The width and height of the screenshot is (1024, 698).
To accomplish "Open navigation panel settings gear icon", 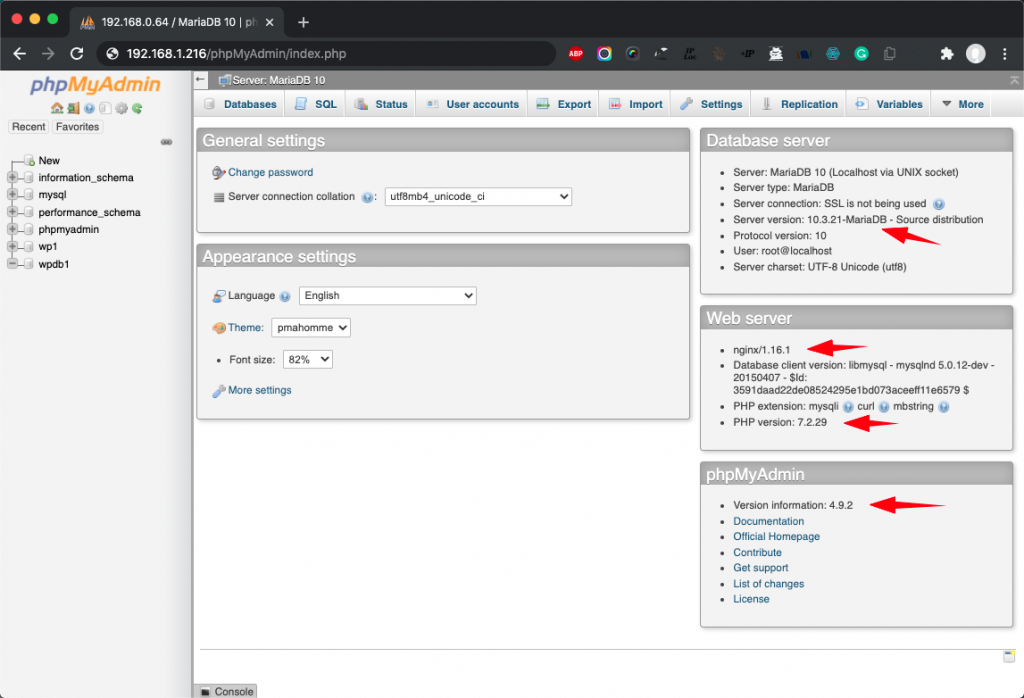I will pyautogui.click(x=121, y=108).
